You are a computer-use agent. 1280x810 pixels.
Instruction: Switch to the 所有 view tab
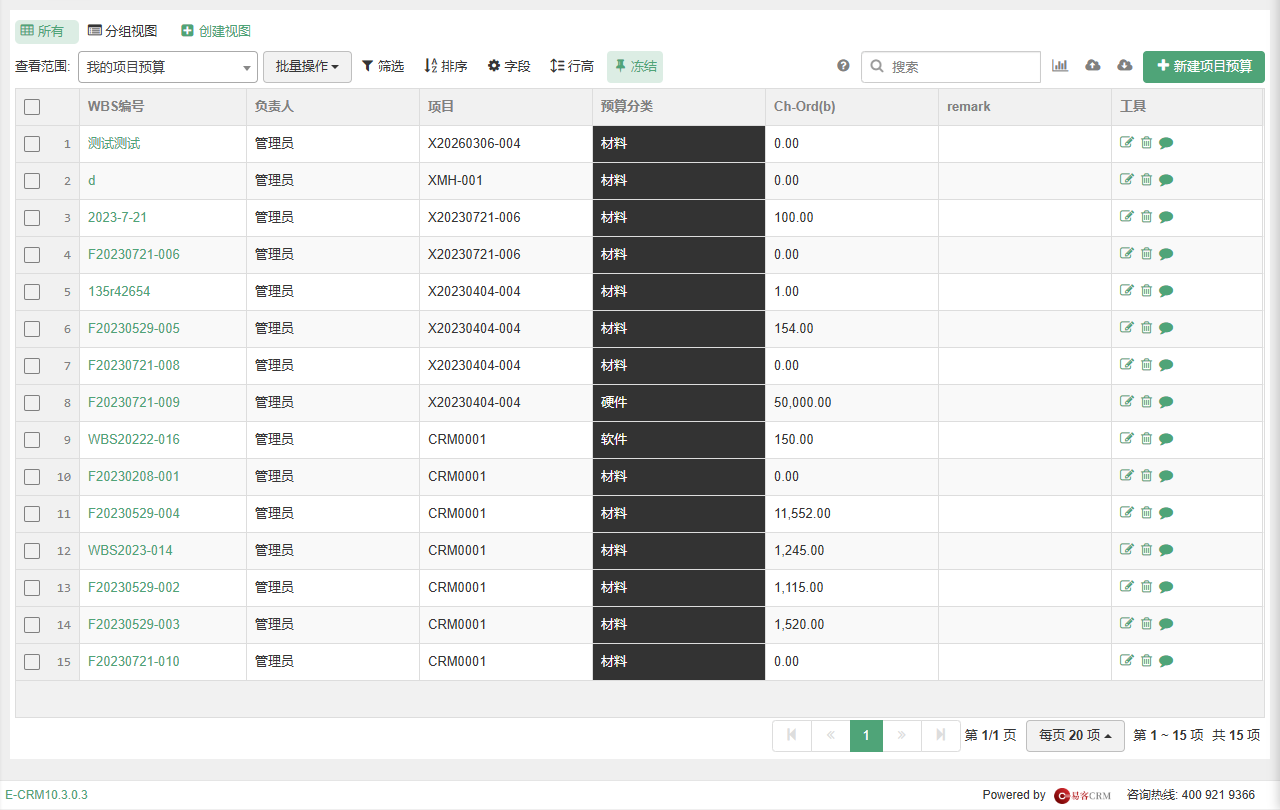point(47,31)
